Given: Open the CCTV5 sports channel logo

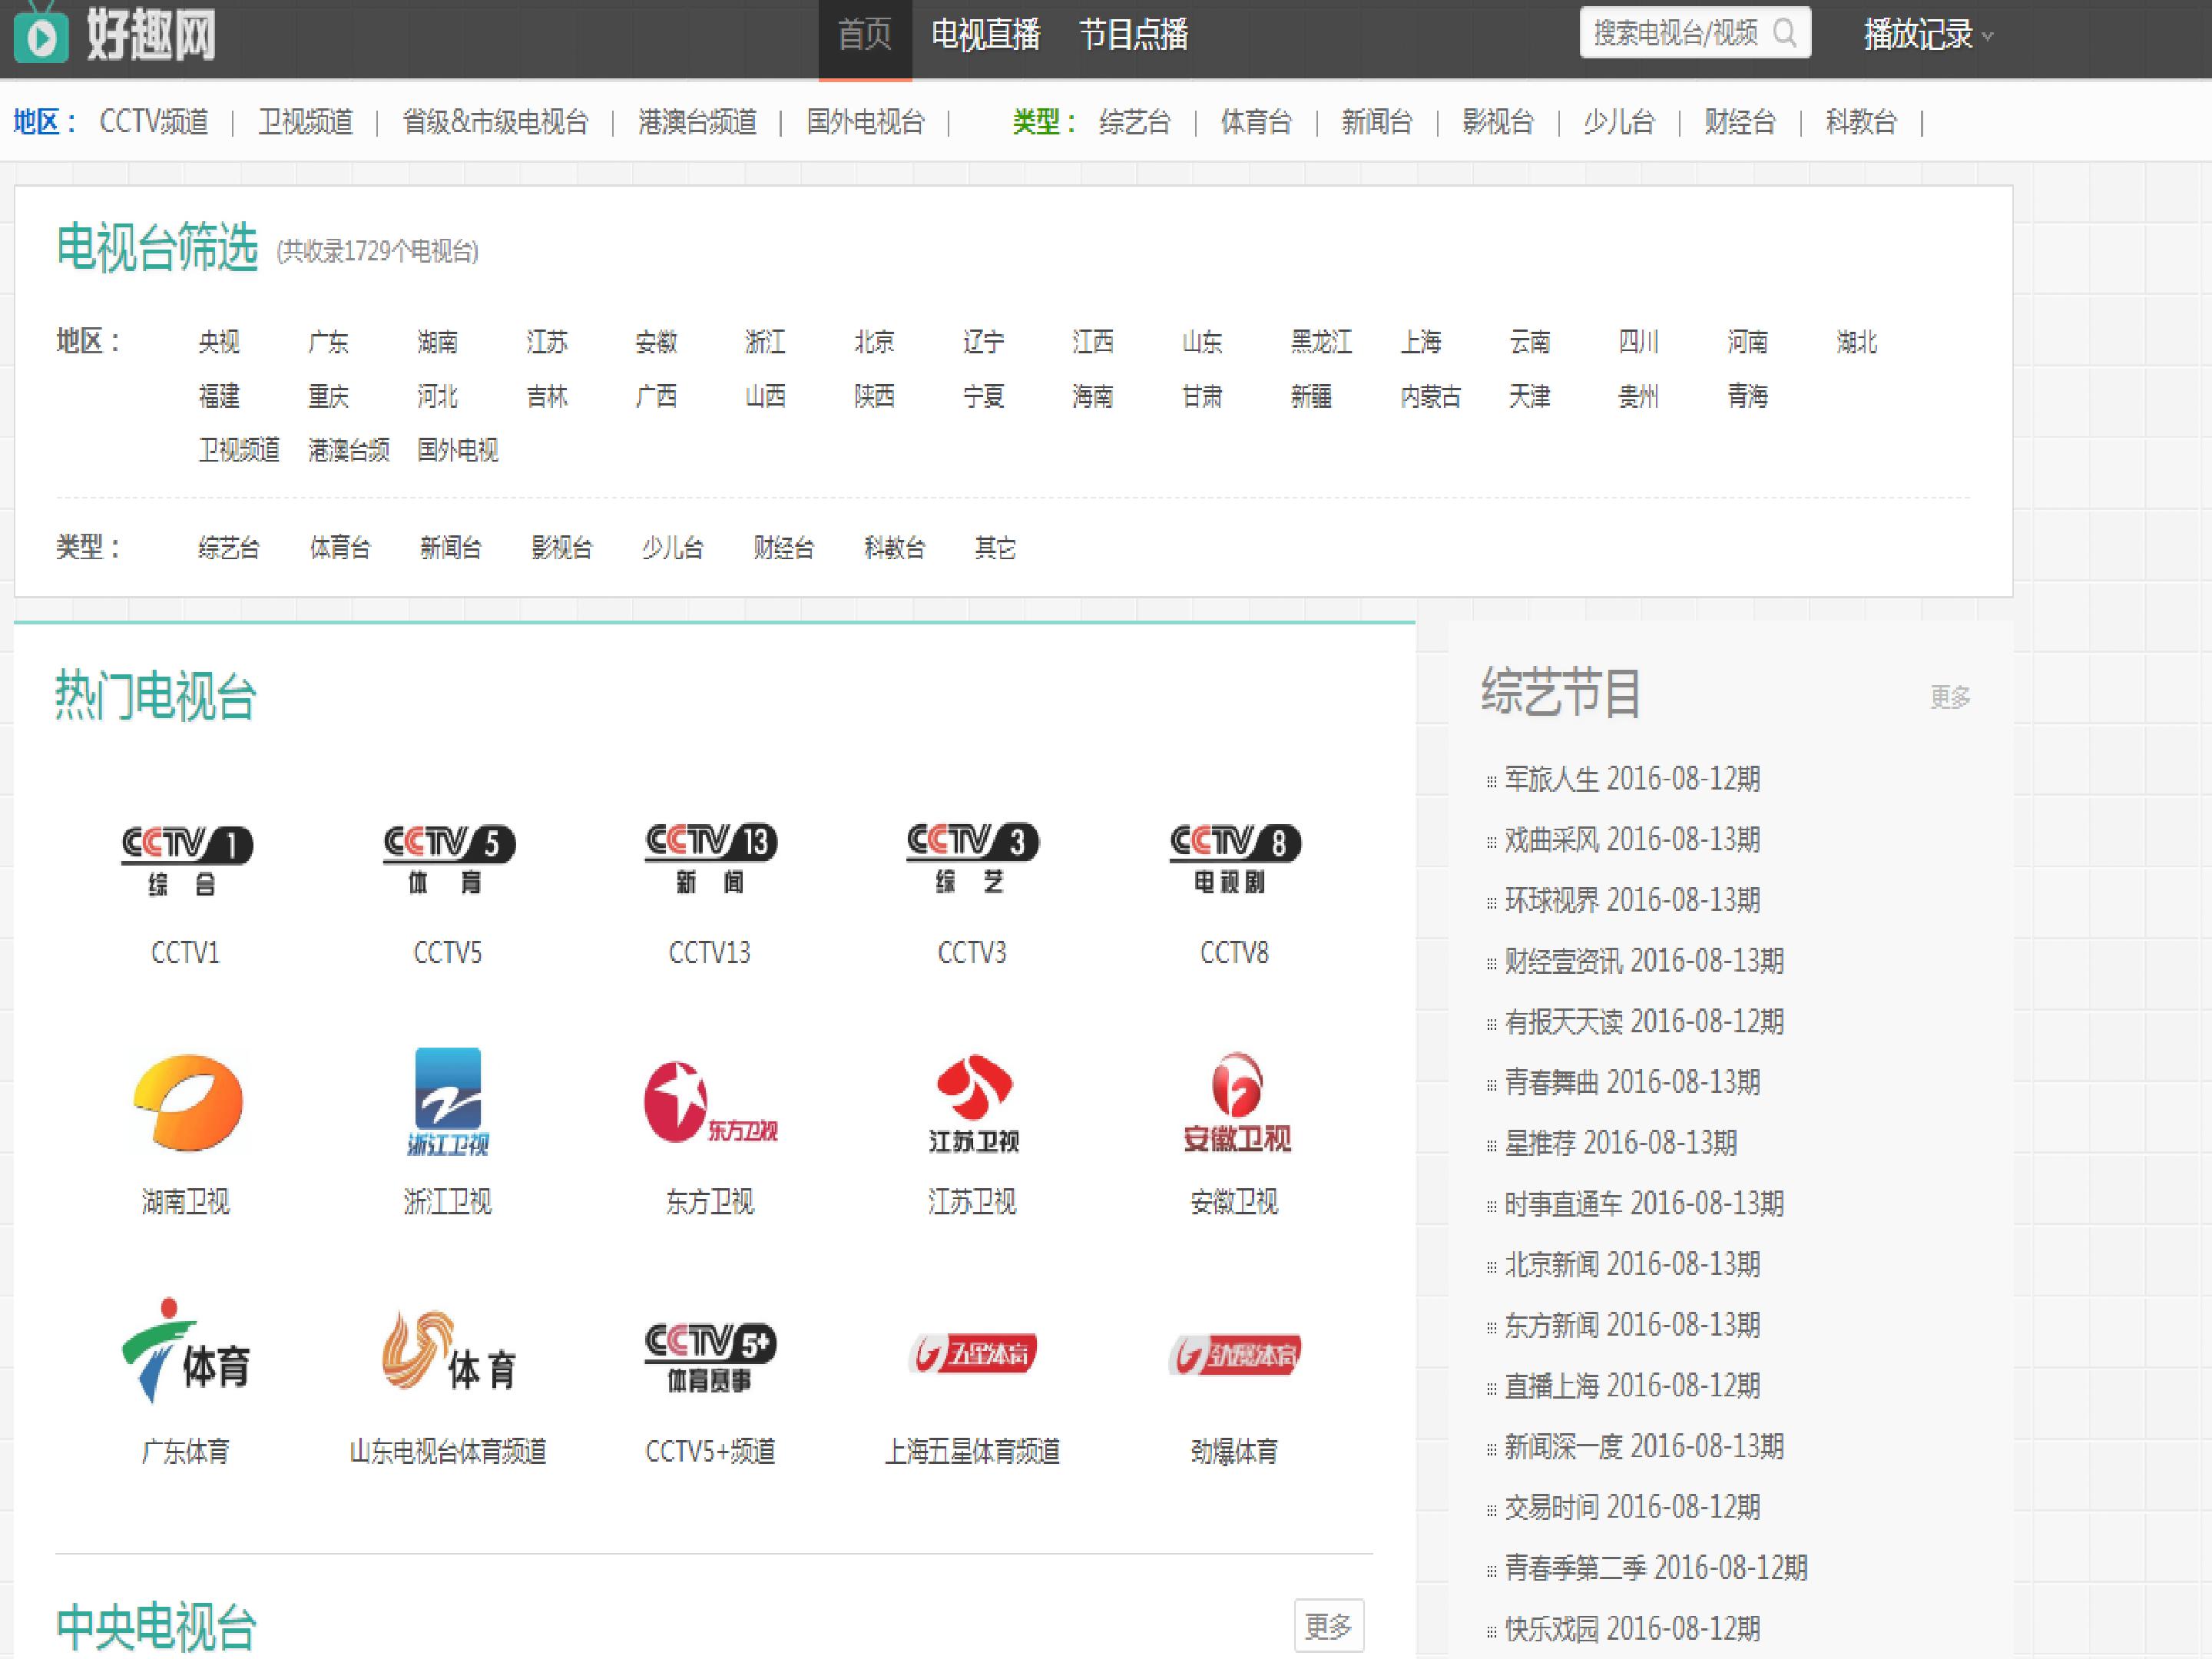Looking at the screenshot, I should click(448, 860).
